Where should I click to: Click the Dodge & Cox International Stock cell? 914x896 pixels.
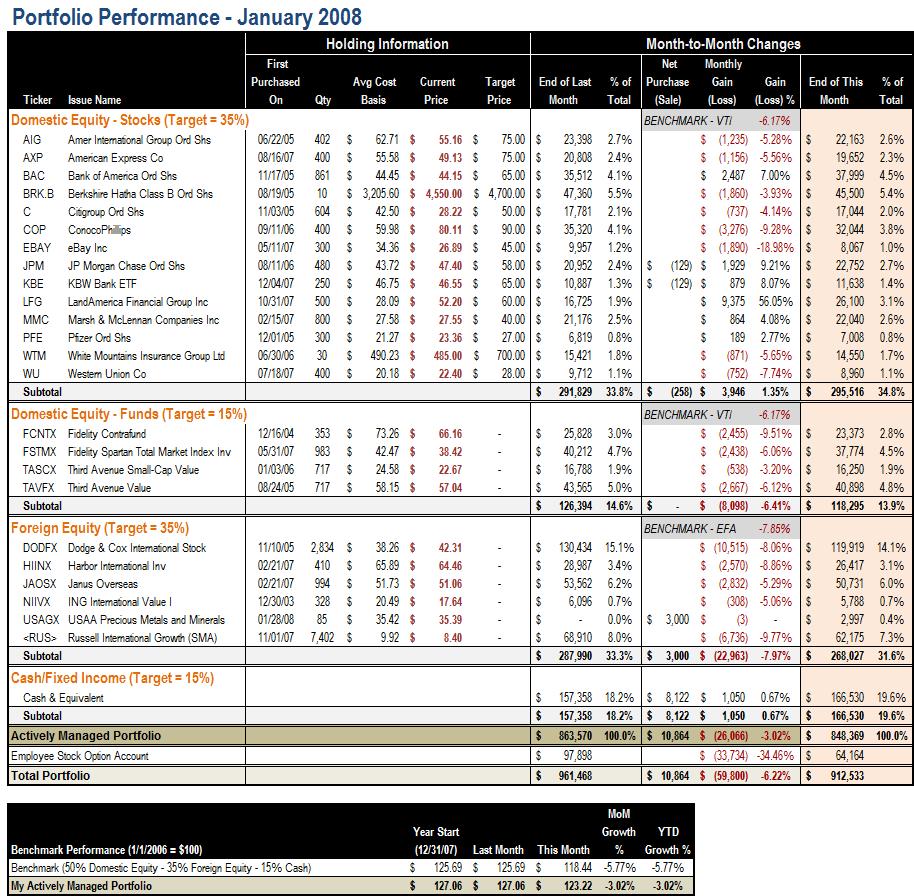(x=137, y=548)
